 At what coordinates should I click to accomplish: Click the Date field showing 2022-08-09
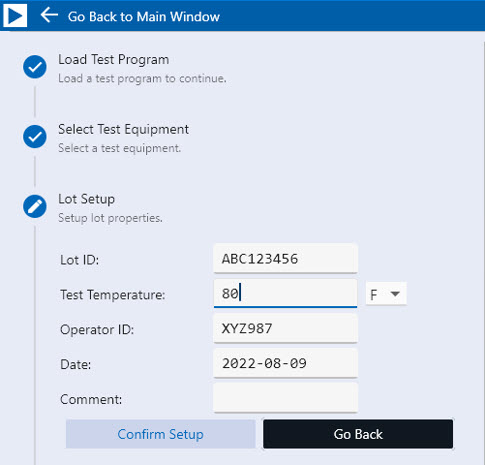tap(285, 363)
